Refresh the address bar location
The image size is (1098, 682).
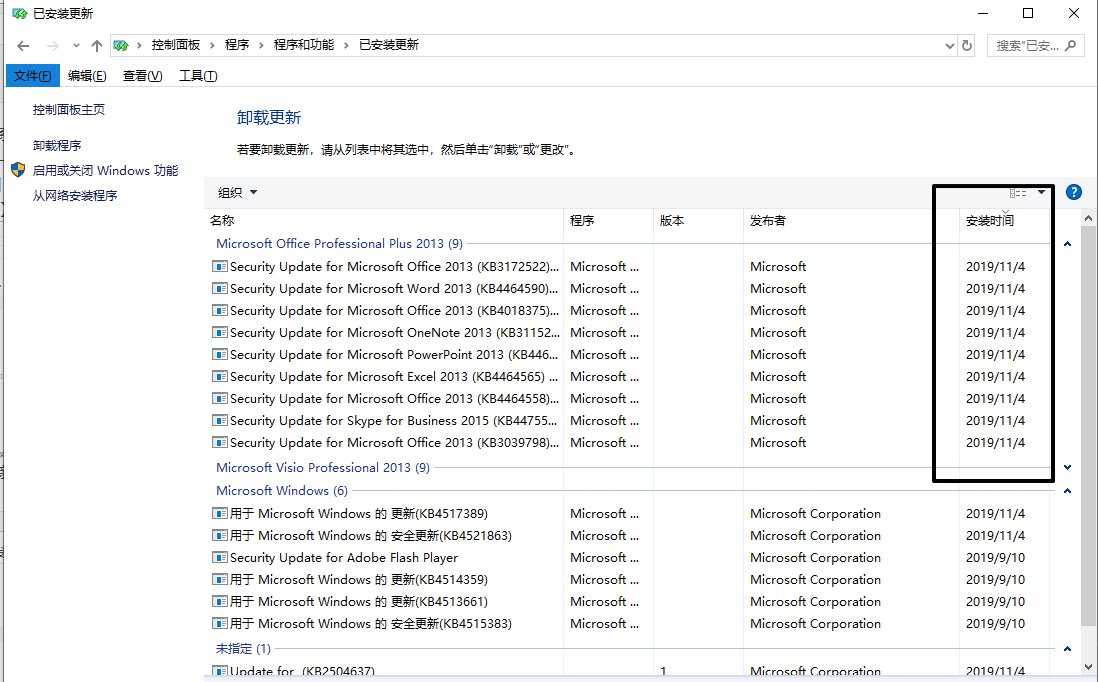pos(967,46)
